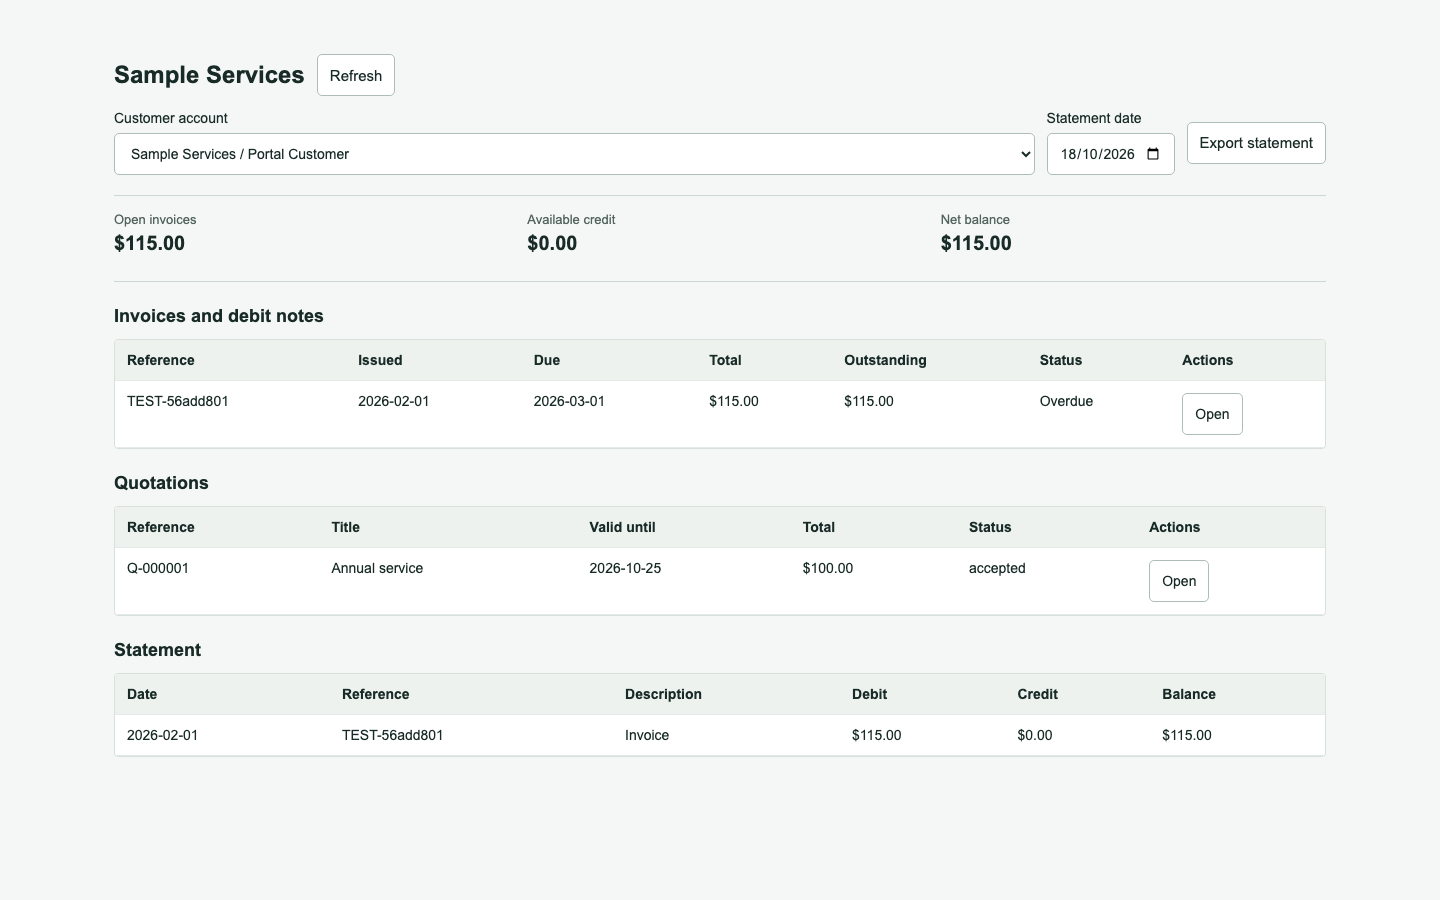Click the Due date 2026-03-01 cell

[569, 401]
